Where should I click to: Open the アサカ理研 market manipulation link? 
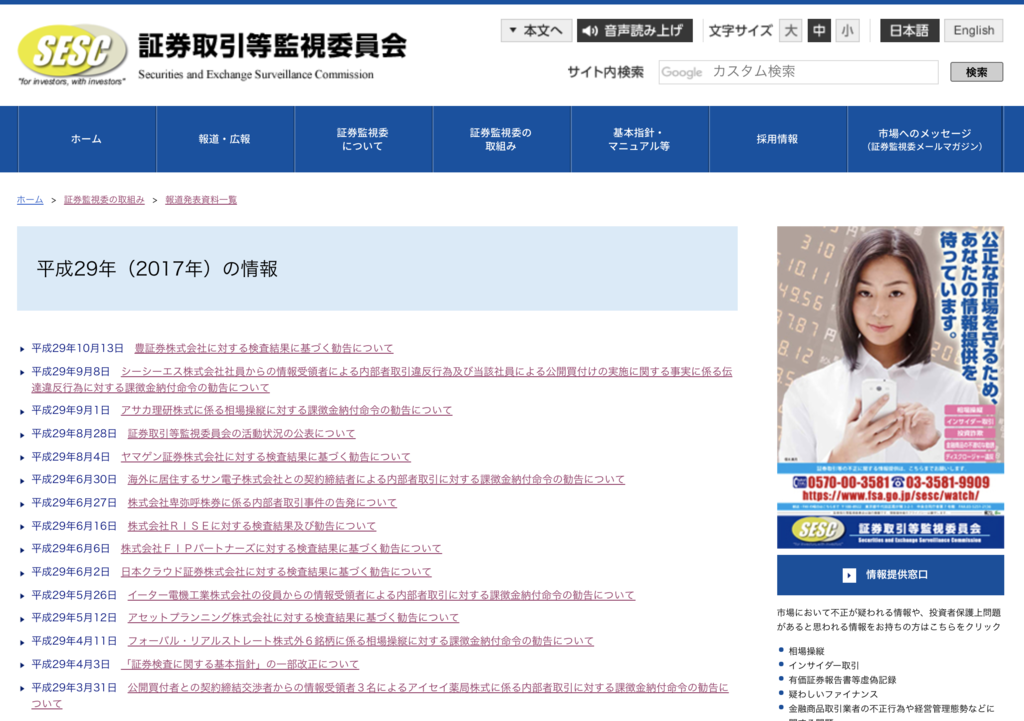click(286, 410)
